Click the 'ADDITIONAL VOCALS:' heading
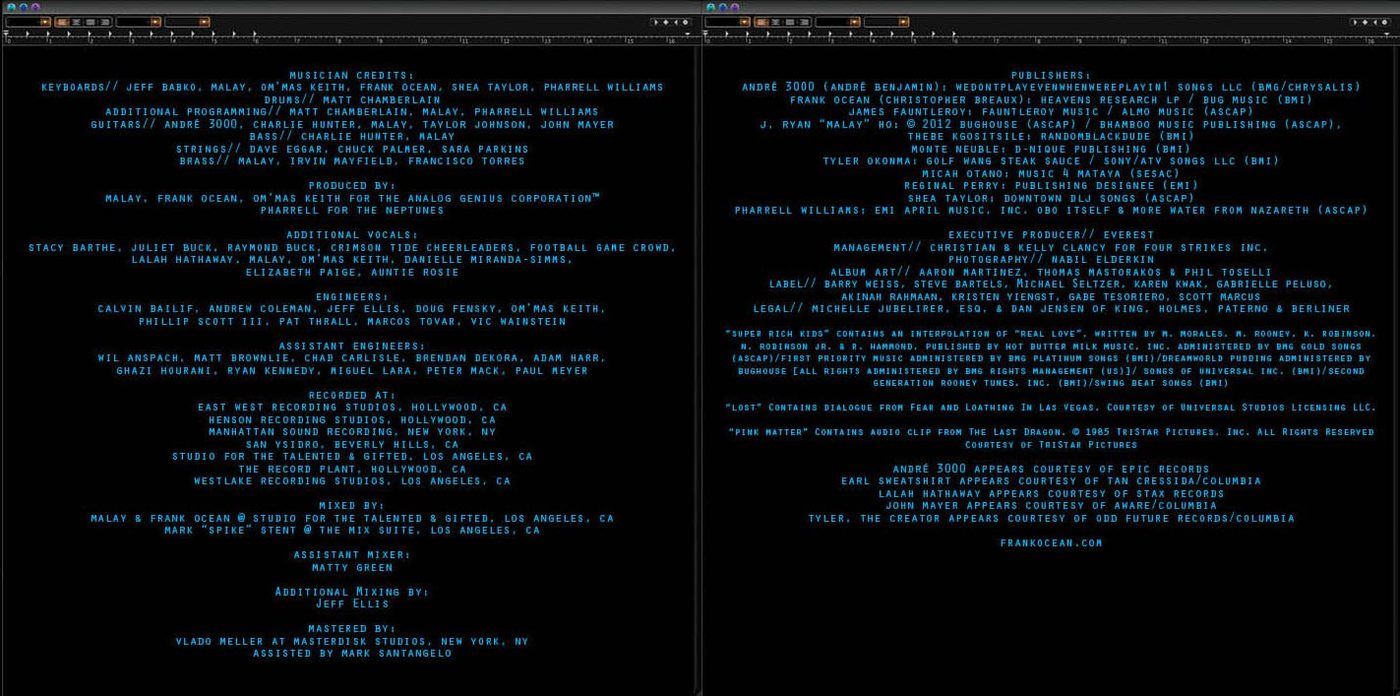The image size is (1400, 696). 351,235
